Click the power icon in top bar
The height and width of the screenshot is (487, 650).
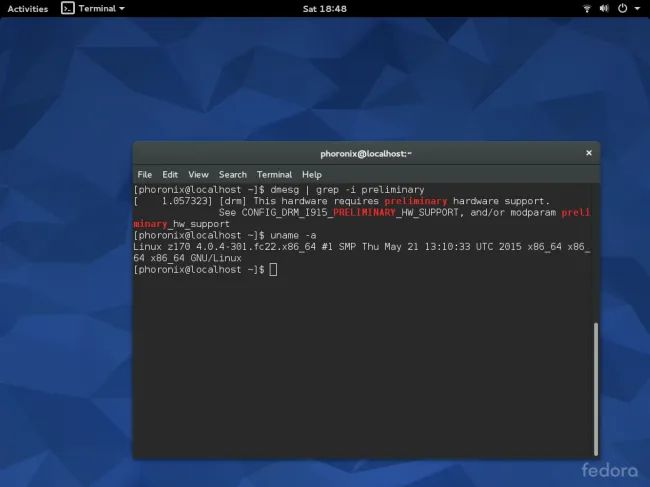pos(622,8)
